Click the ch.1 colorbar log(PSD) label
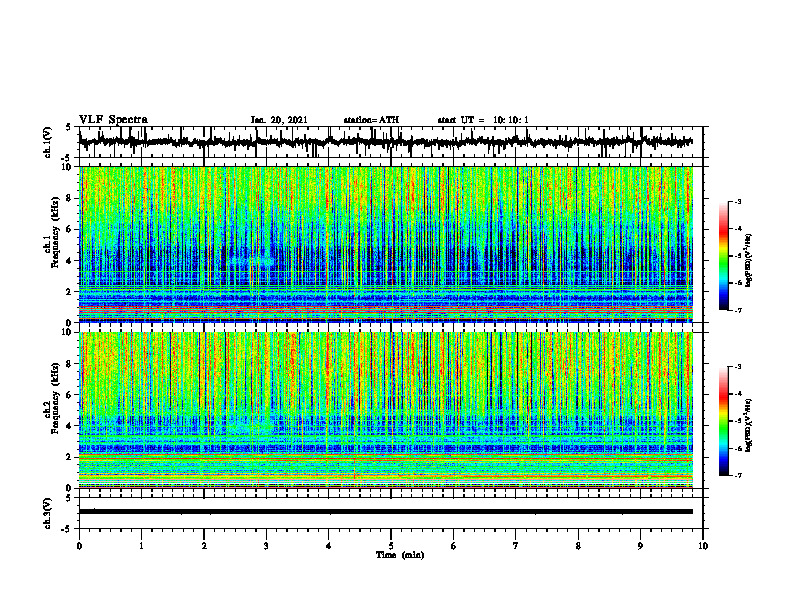 [x=748, y=261]
